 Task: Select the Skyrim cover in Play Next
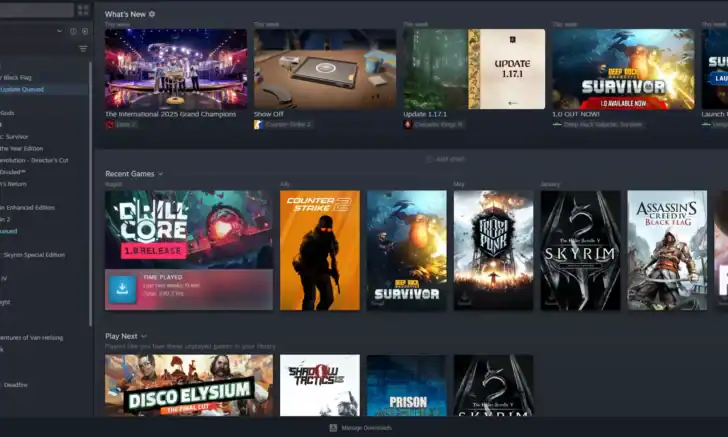(494, 385)
